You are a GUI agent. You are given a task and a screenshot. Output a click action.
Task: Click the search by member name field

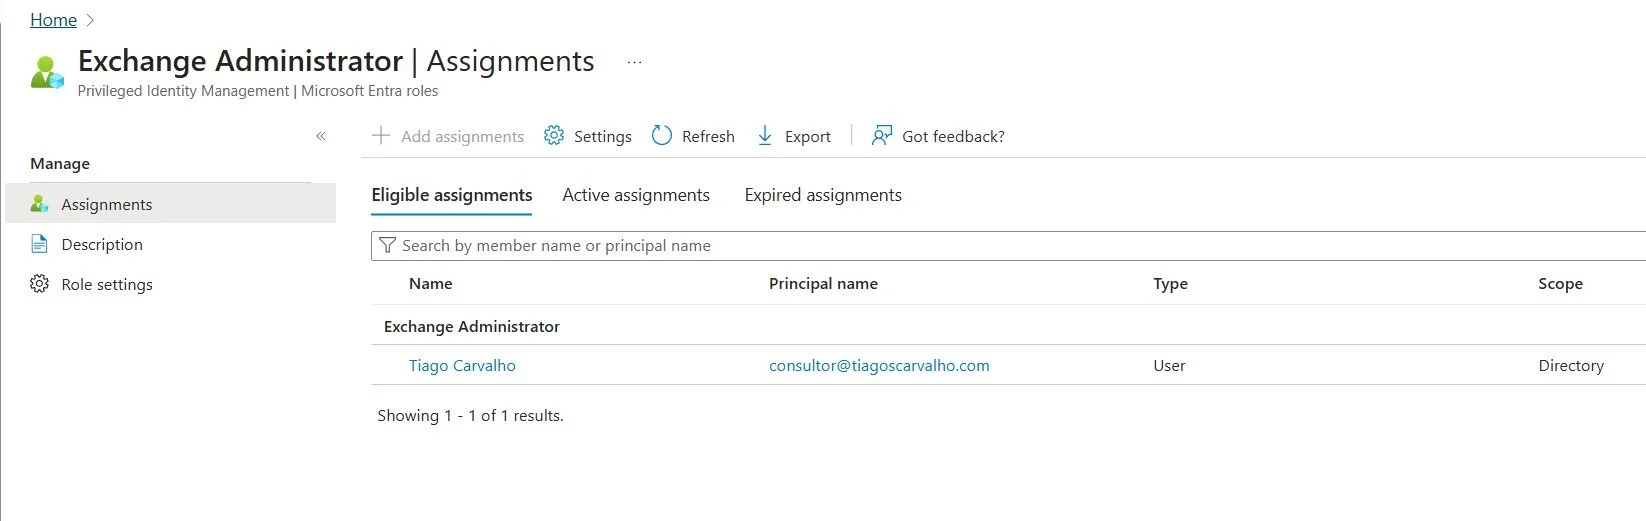click(x=1008, y=246)
